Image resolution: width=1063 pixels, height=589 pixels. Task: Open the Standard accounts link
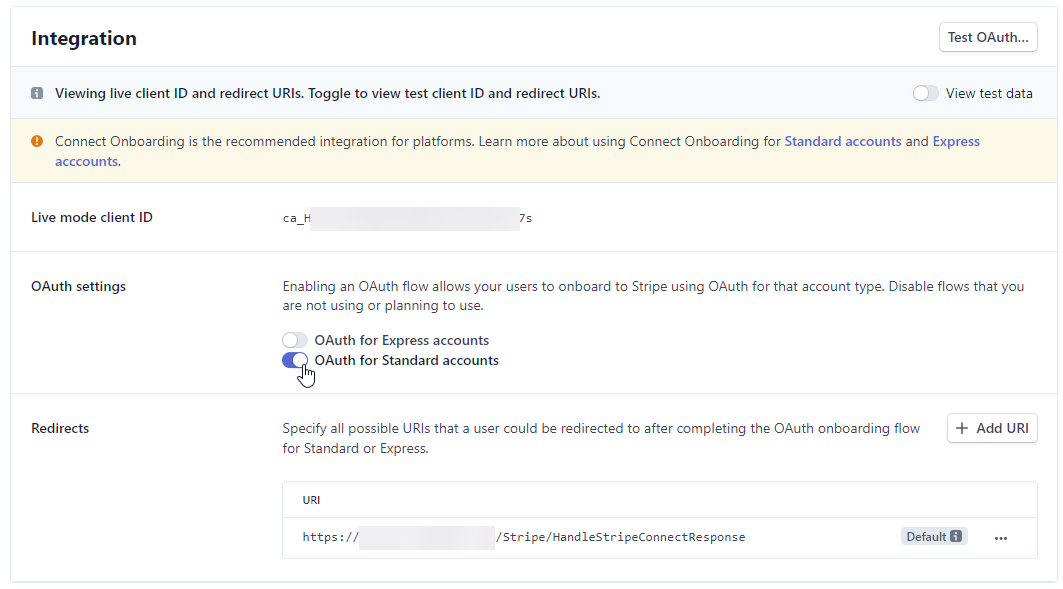coord(843,142)
